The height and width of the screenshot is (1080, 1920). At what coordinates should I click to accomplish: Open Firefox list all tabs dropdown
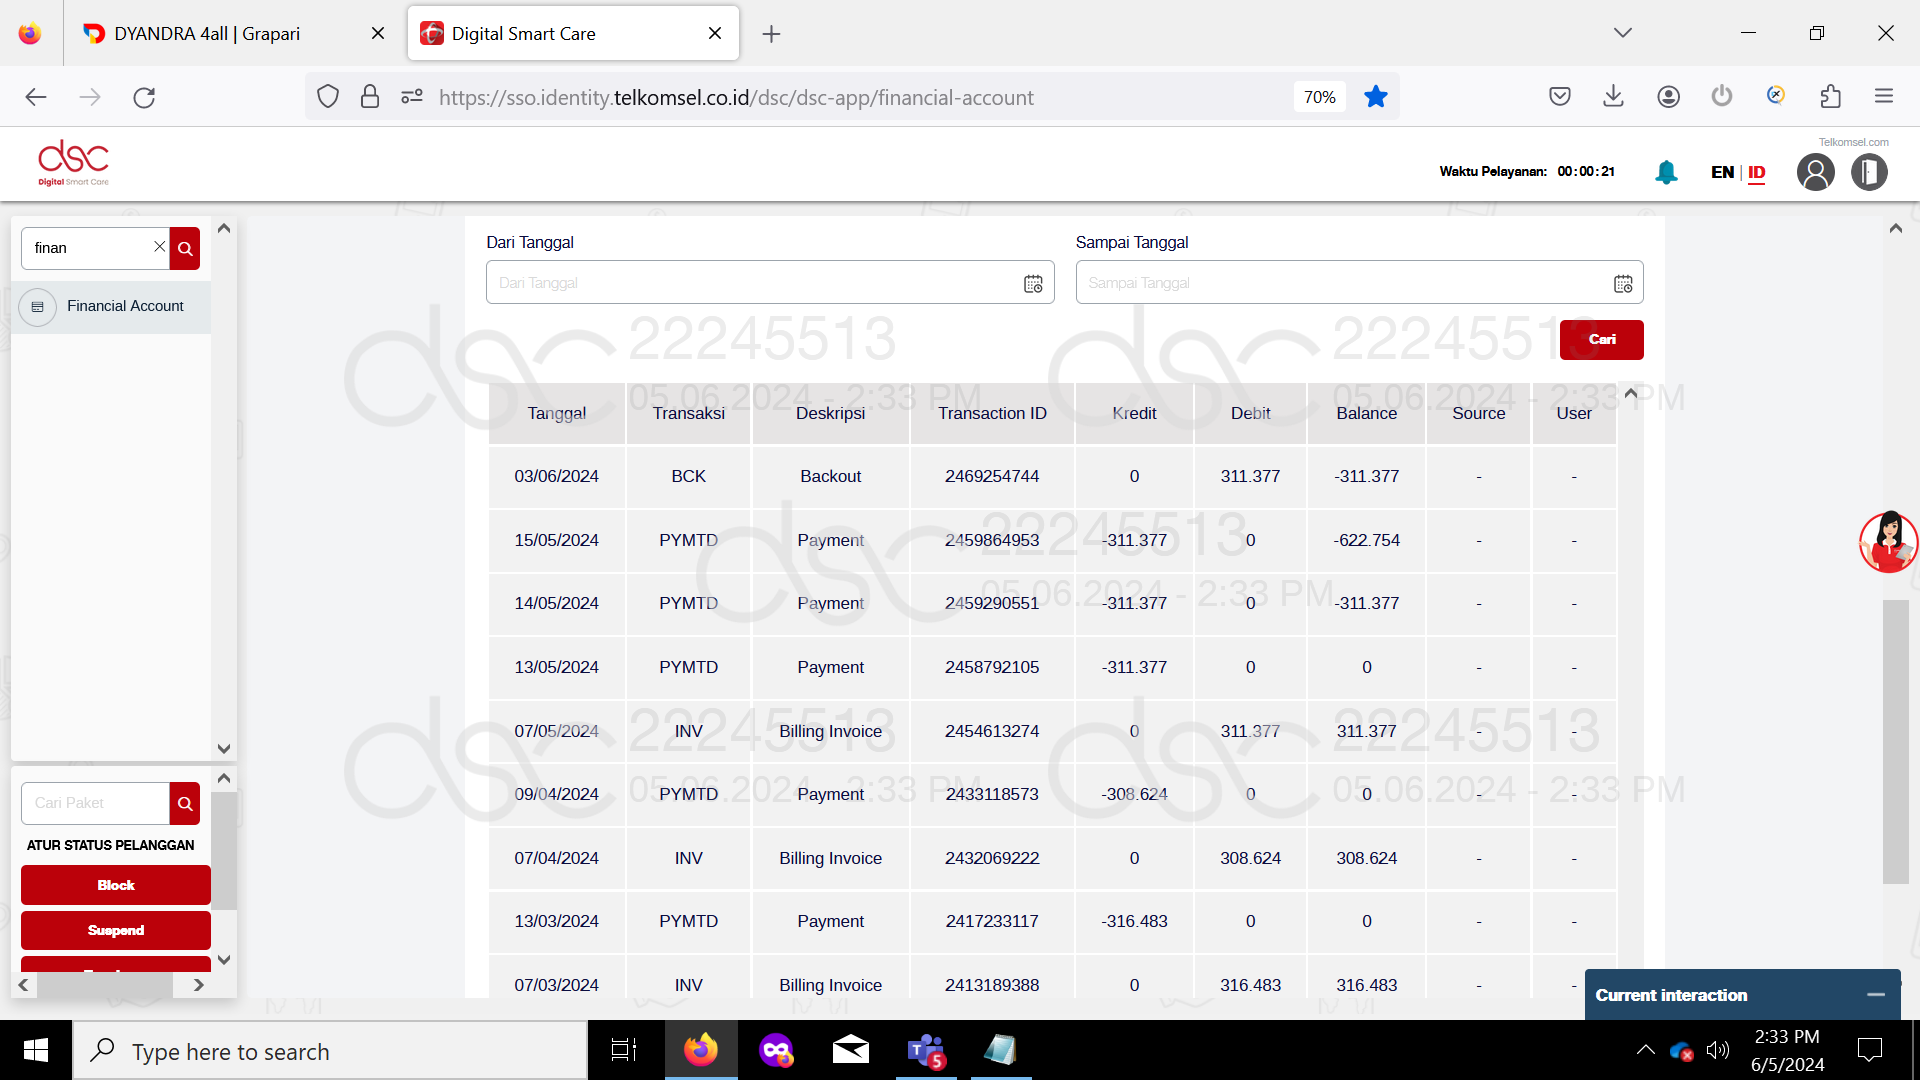click(1622, 33)
